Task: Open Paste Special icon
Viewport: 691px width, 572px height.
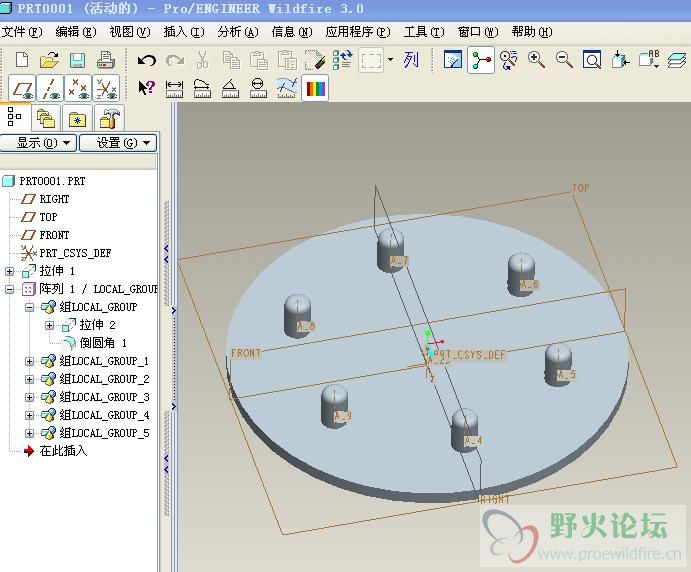Action: coord(287,60)
